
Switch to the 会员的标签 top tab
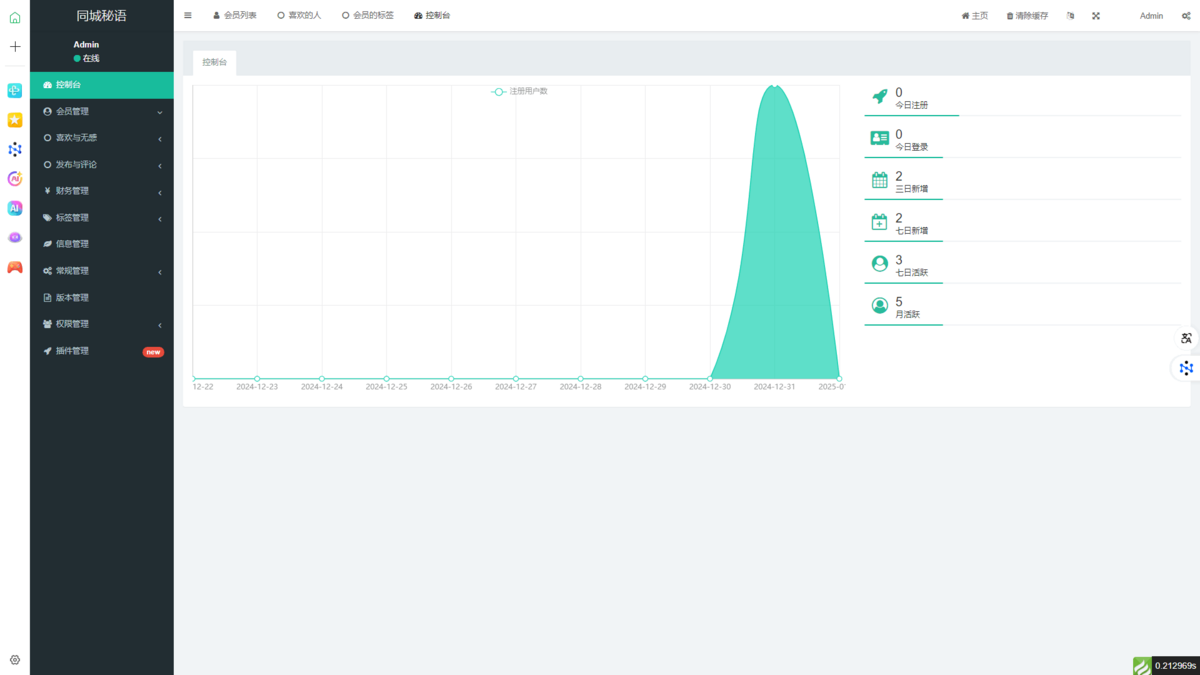(x=368, y=16)
